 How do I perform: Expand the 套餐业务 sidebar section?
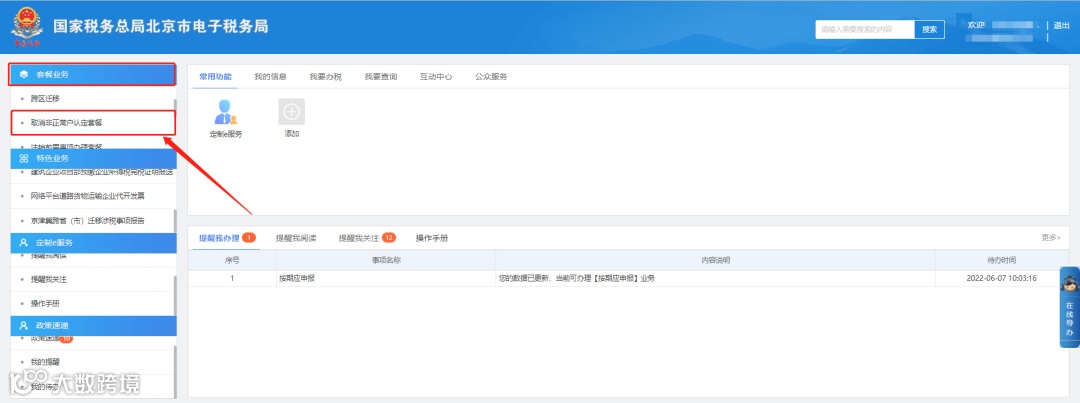[x=93, y=74]
